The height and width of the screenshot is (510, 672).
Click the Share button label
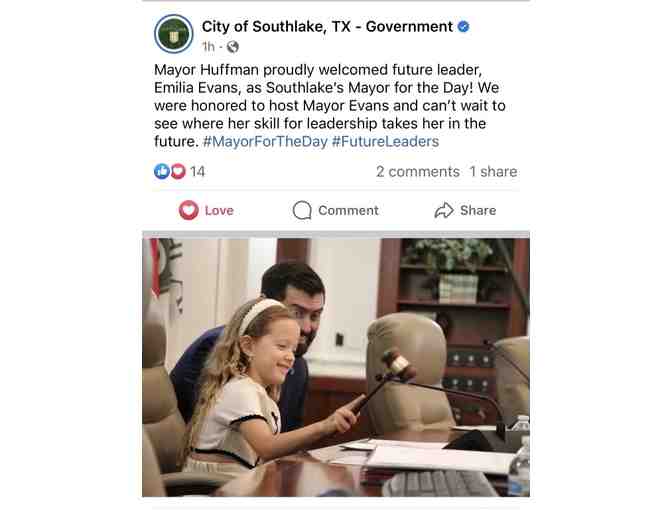478,210
